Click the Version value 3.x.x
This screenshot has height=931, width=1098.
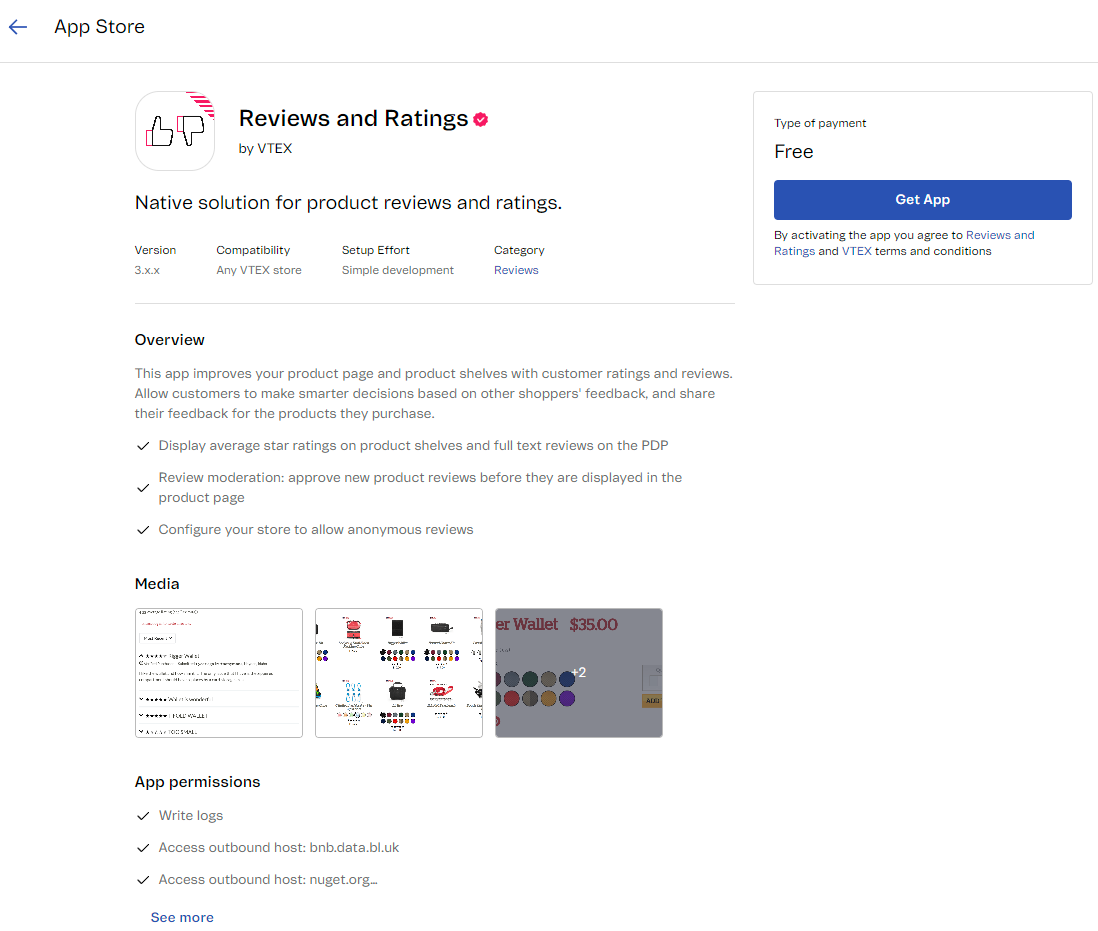pyautogui.click(x=147, y=270)
